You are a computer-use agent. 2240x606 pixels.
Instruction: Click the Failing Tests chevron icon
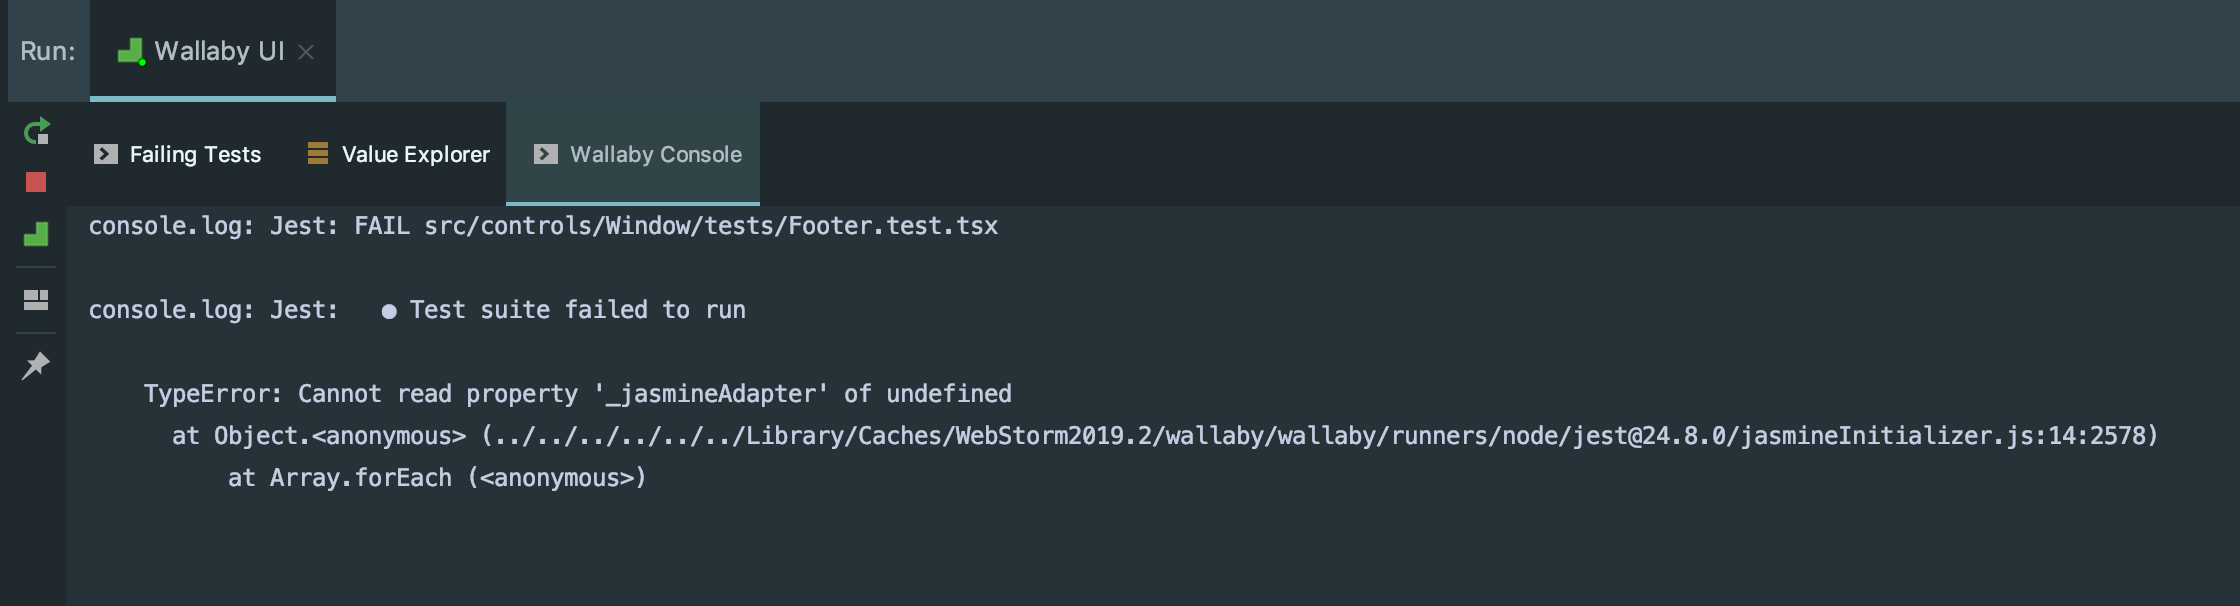click(104, 154)
